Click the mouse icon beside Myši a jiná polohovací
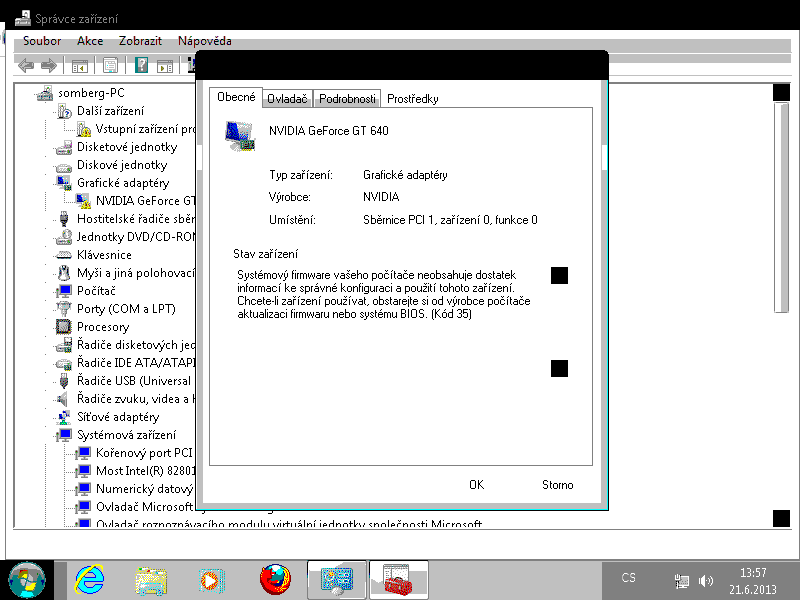 [x=64, y=273]
